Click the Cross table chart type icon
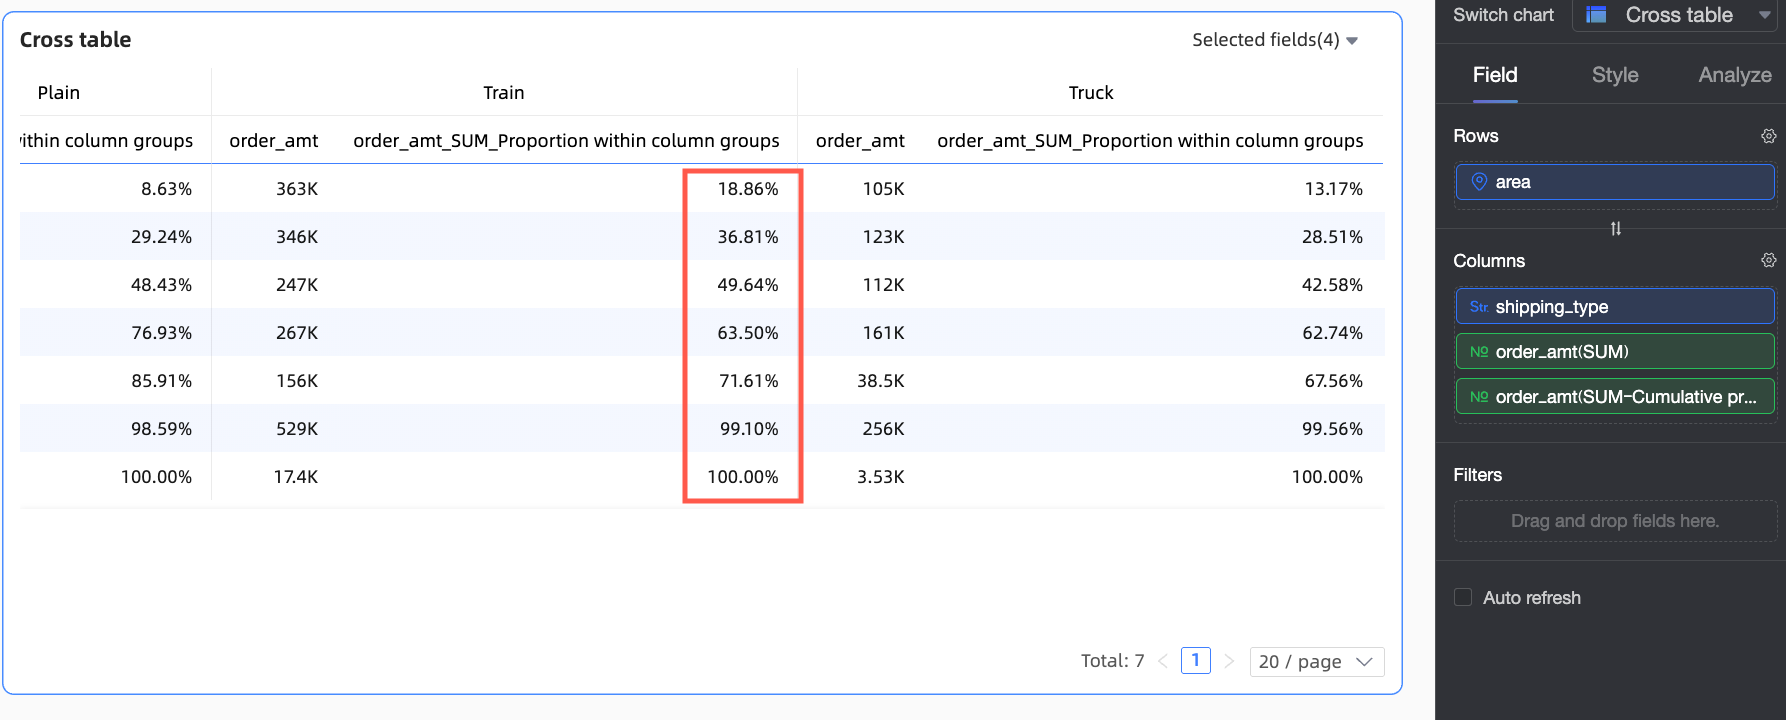 [1596, 15]
